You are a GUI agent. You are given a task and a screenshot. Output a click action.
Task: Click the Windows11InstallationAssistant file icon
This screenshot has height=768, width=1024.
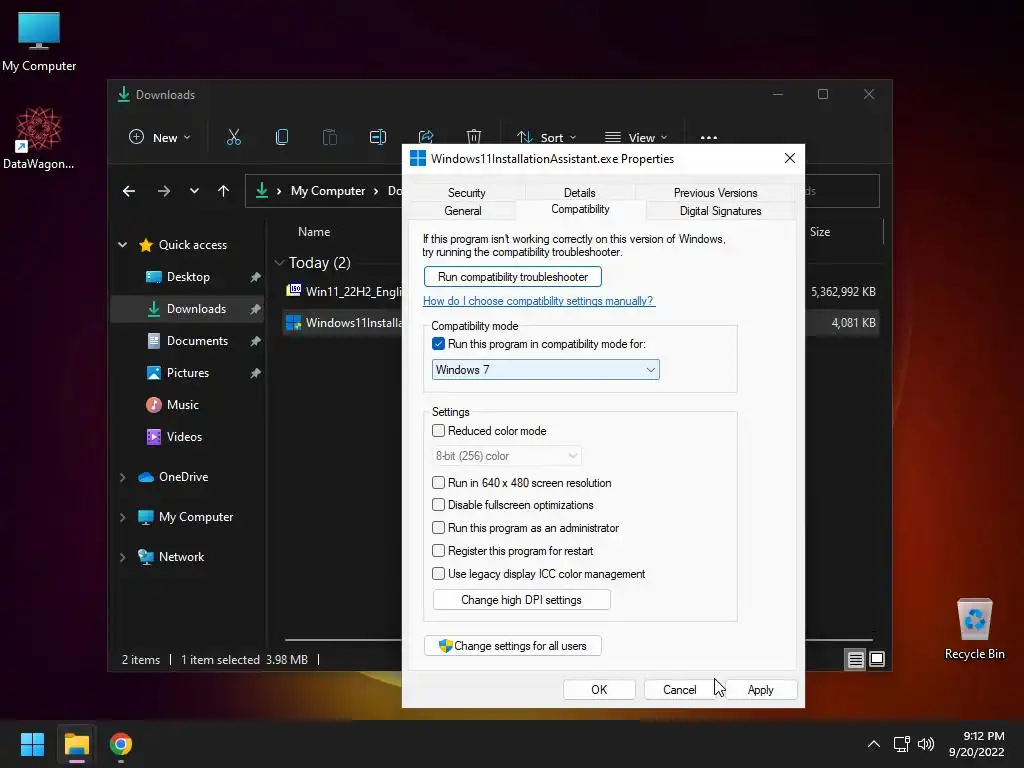[x=294, y=323]
